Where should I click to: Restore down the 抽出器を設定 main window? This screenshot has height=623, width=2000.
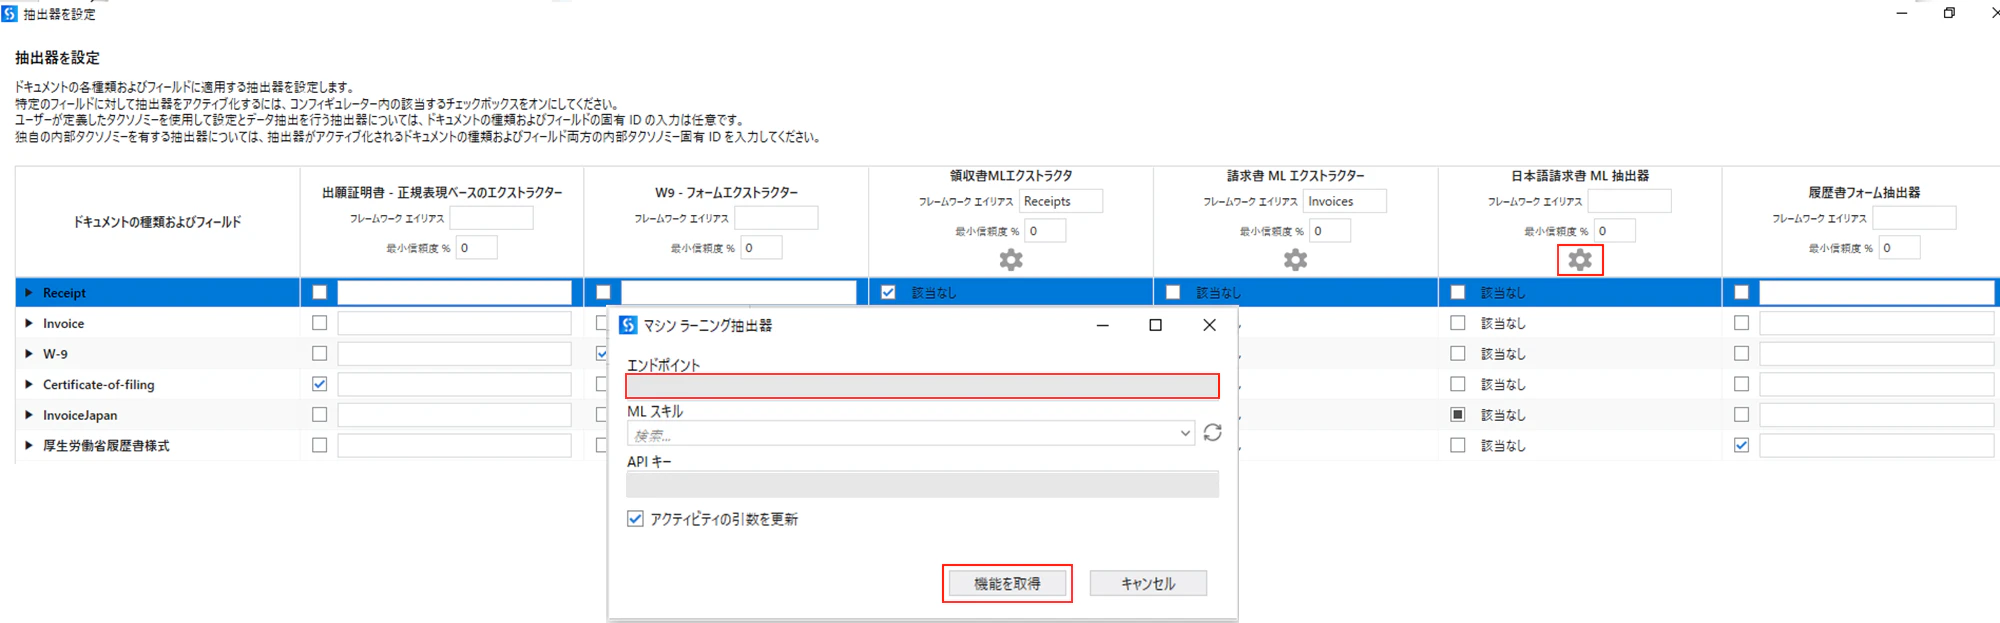[x=1949, y=13]
